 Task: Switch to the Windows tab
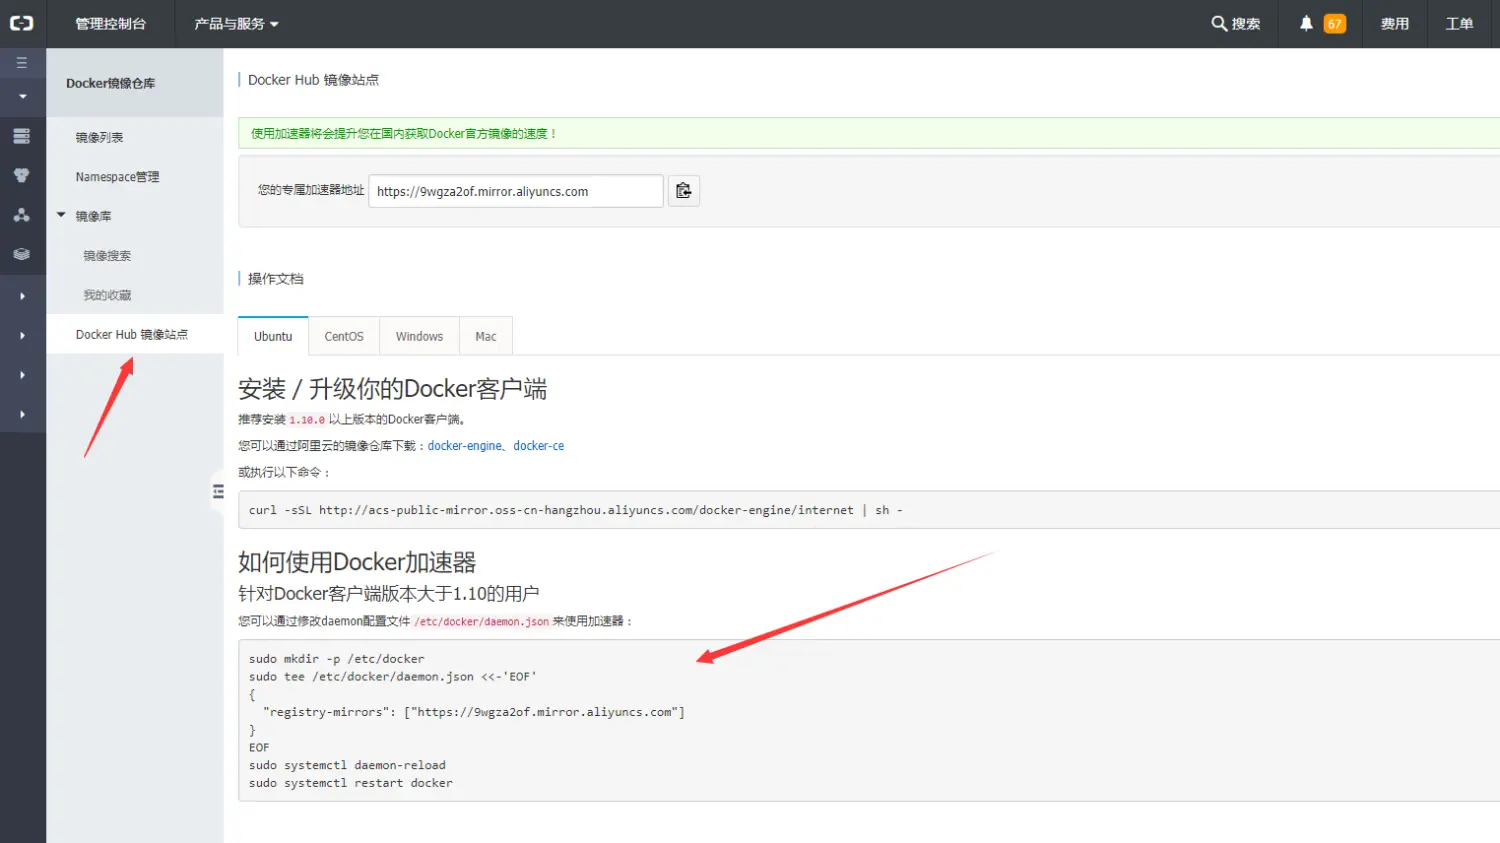coord(419,336)
